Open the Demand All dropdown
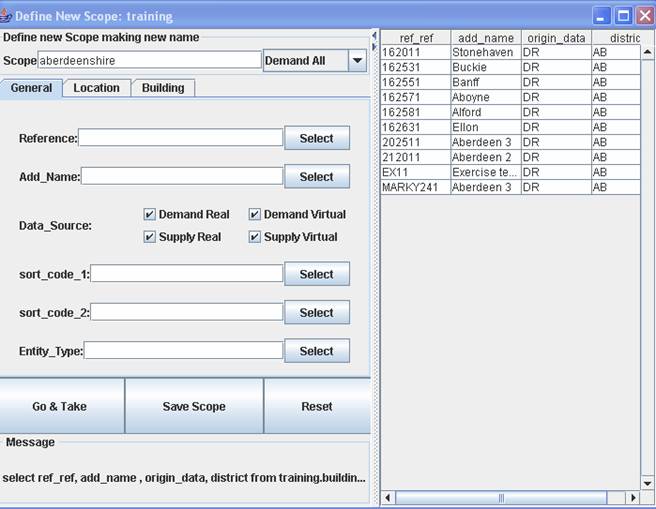The width and height of the screenshot is (656, 509). tap(357, 61)
